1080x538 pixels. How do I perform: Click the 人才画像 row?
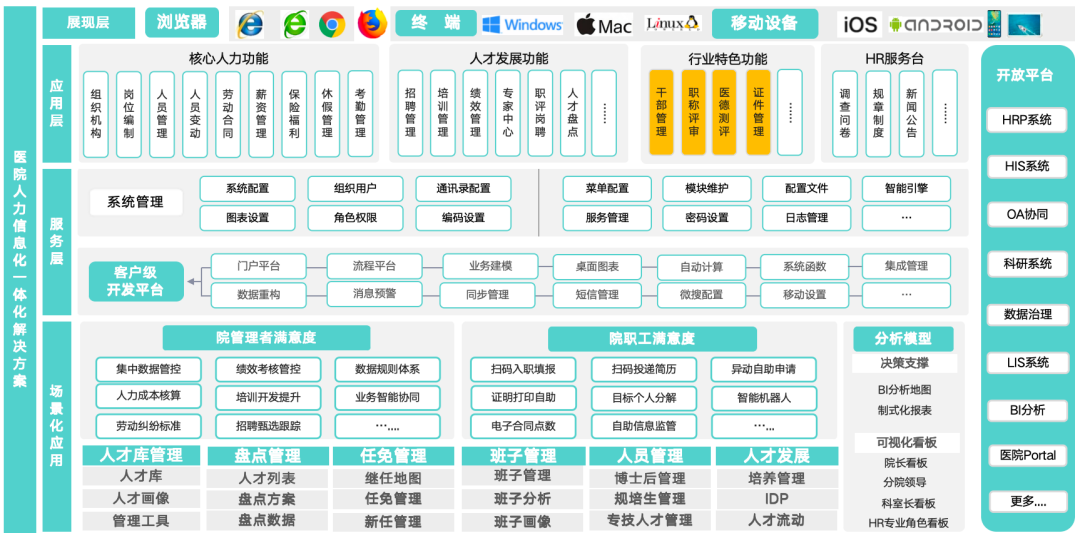pos(141,498)
